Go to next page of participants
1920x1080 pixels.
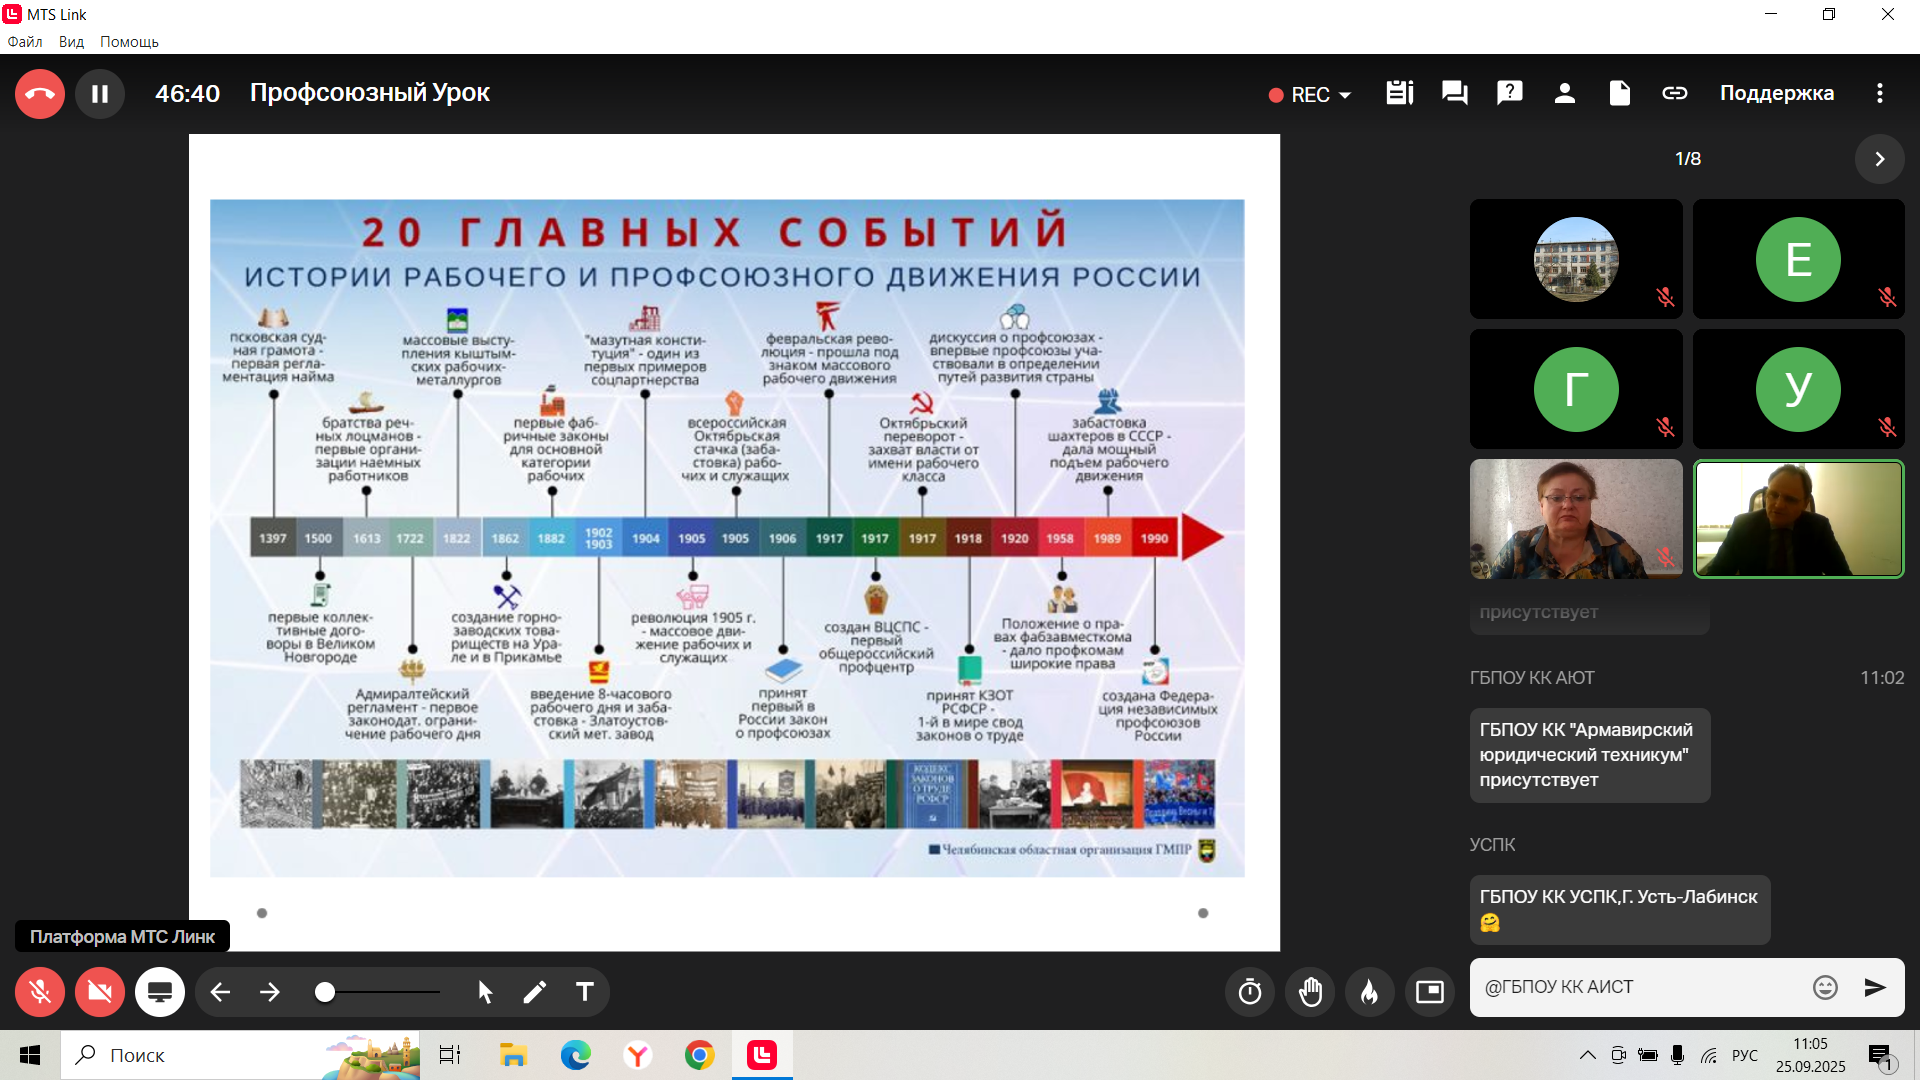1879,159
